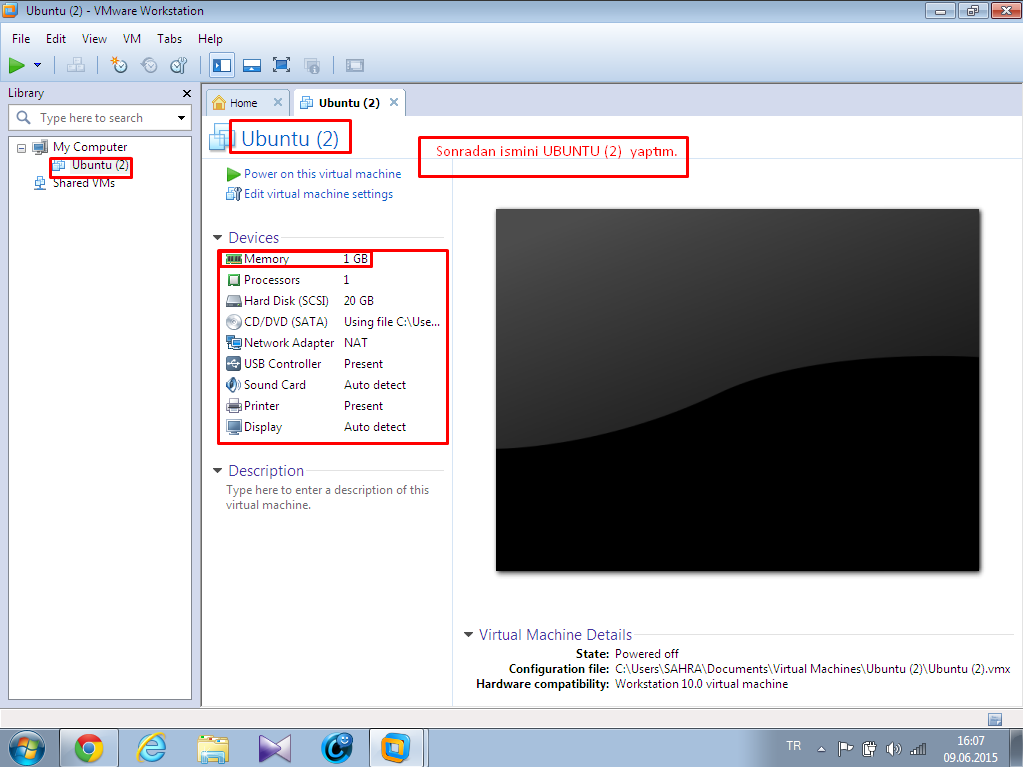Open the power options dropdown arrow
This screenshot has height=767, width=1023.
[37, 65]
